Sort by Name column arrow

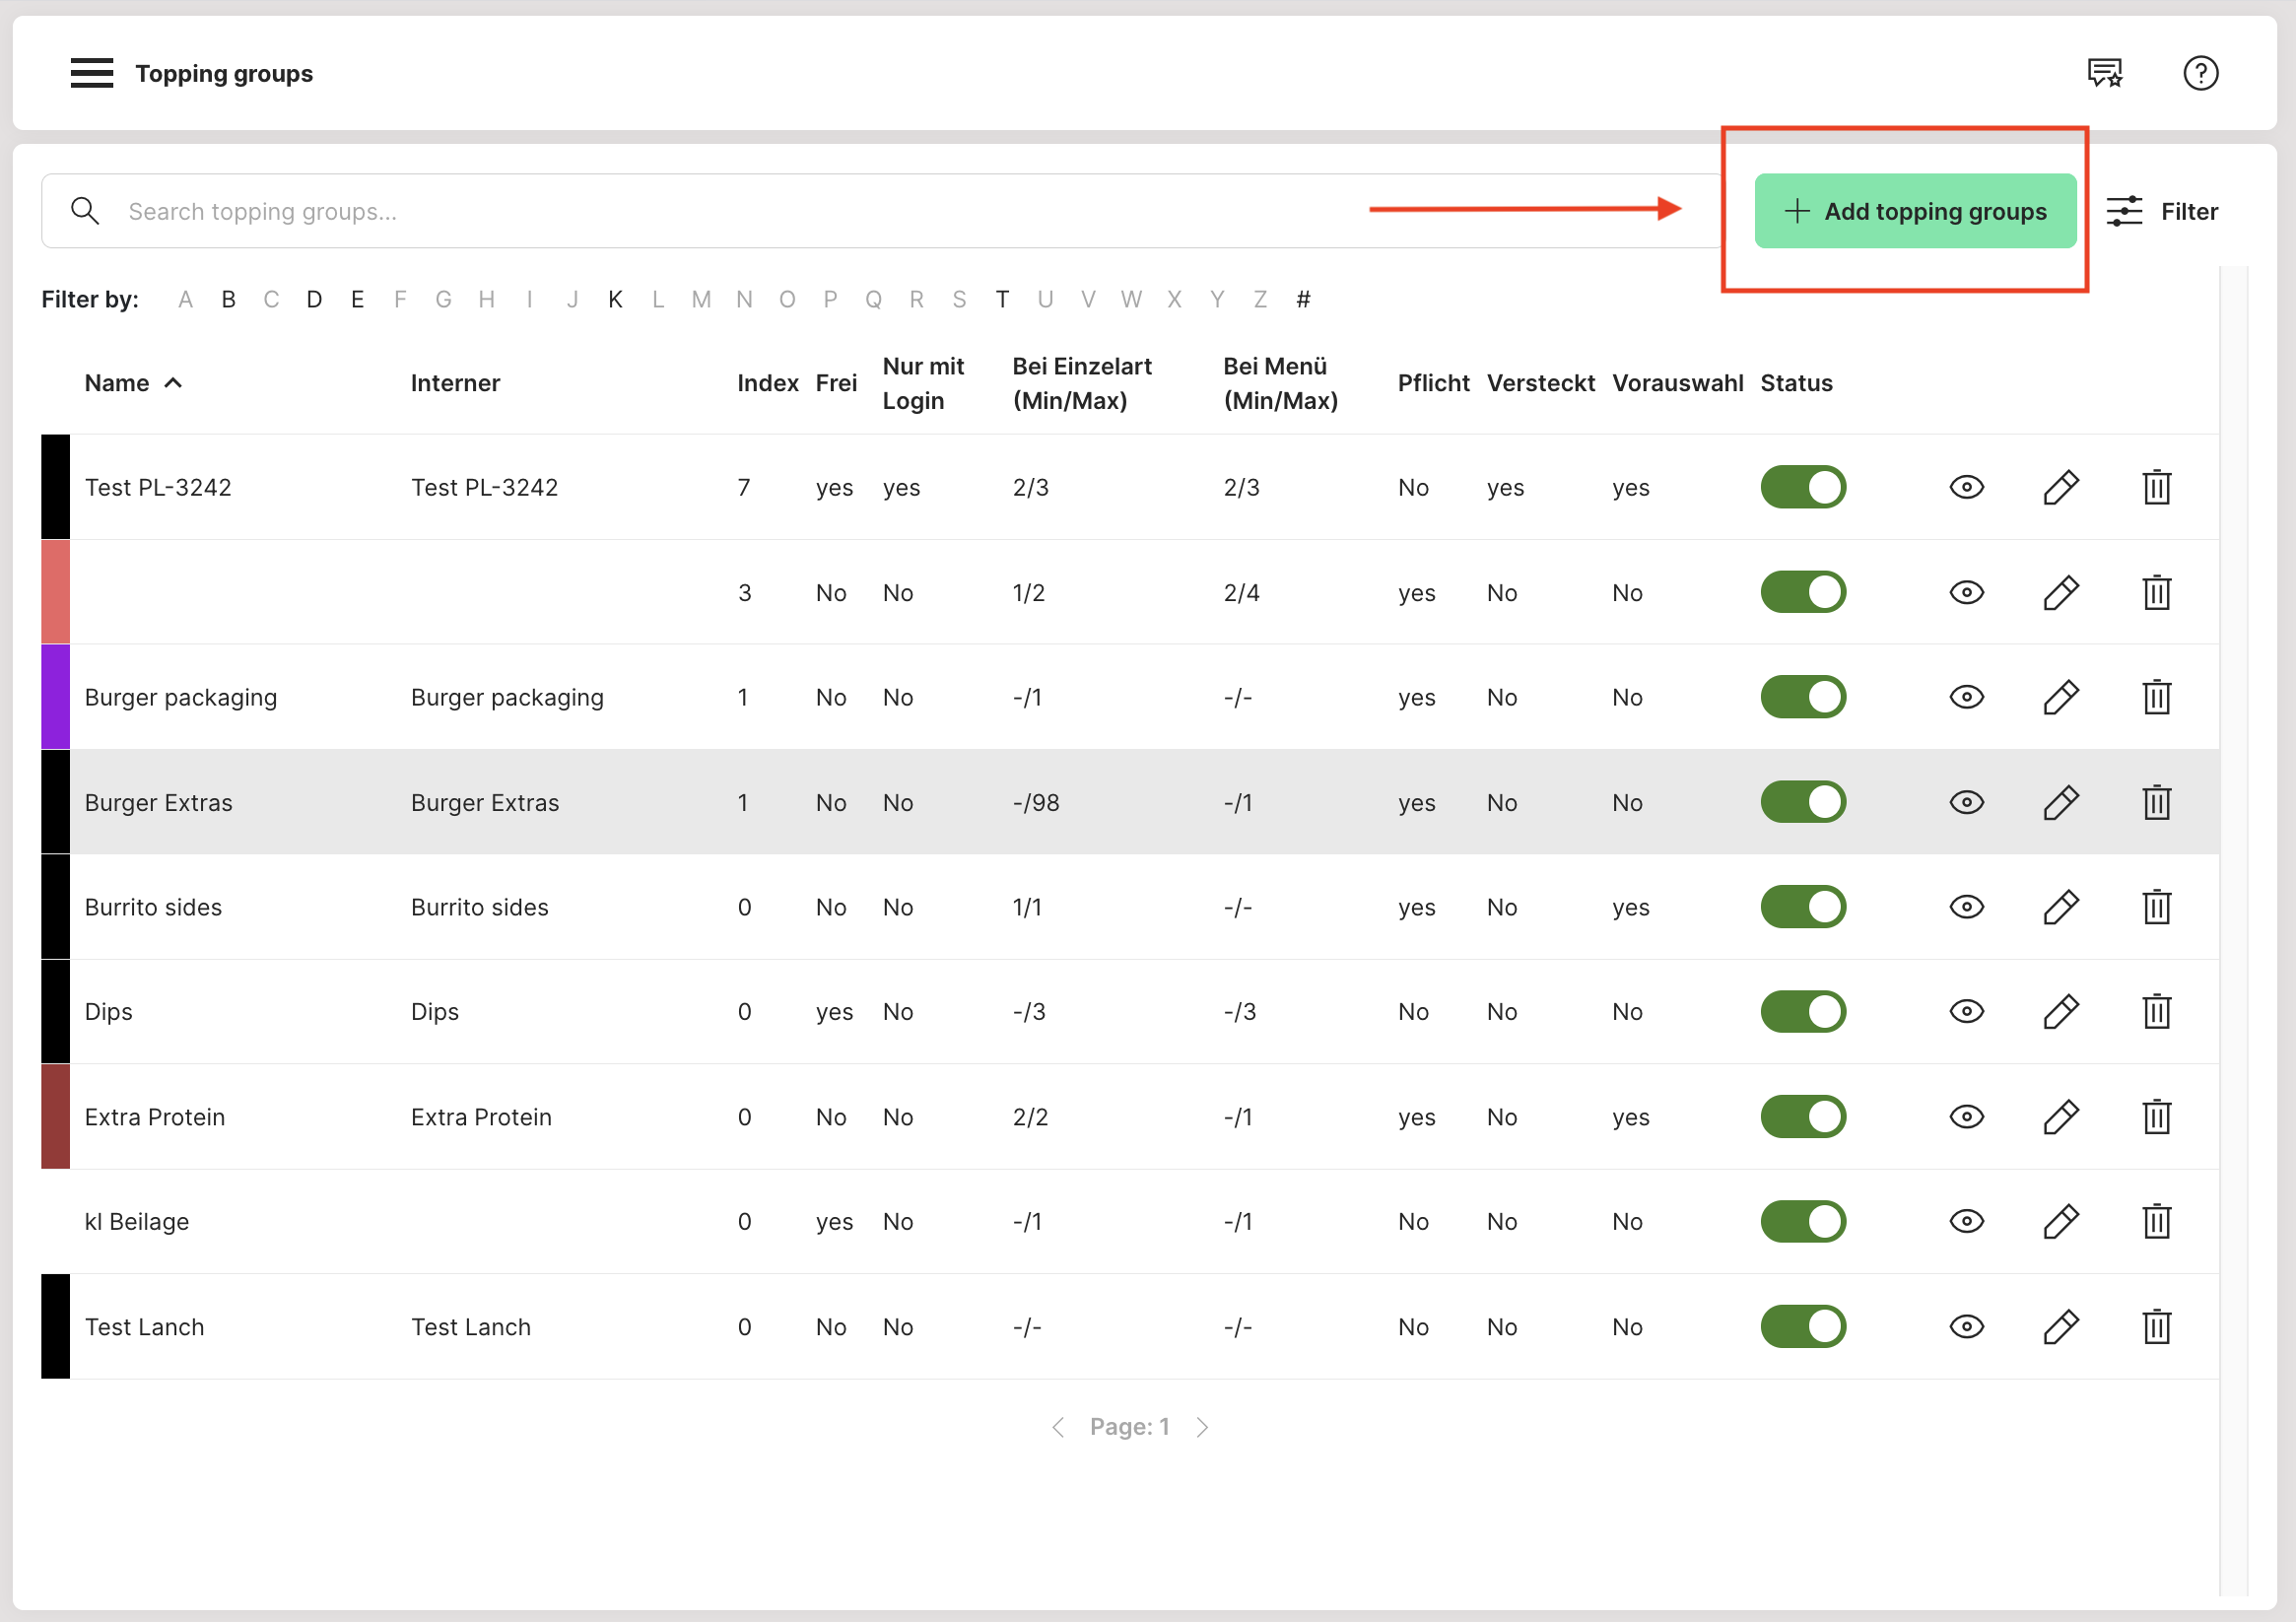(x=173, y=383)
